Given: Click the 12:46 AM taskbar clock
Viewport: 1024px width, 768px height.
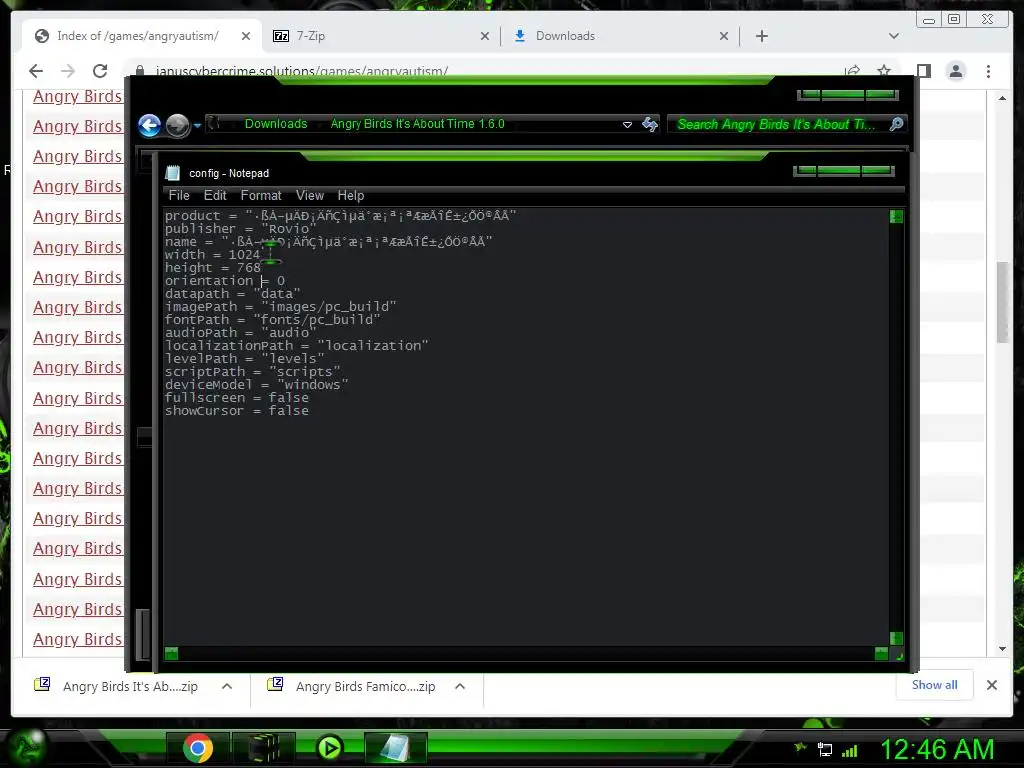Looking at the screenshot, I should pos(936,750).
